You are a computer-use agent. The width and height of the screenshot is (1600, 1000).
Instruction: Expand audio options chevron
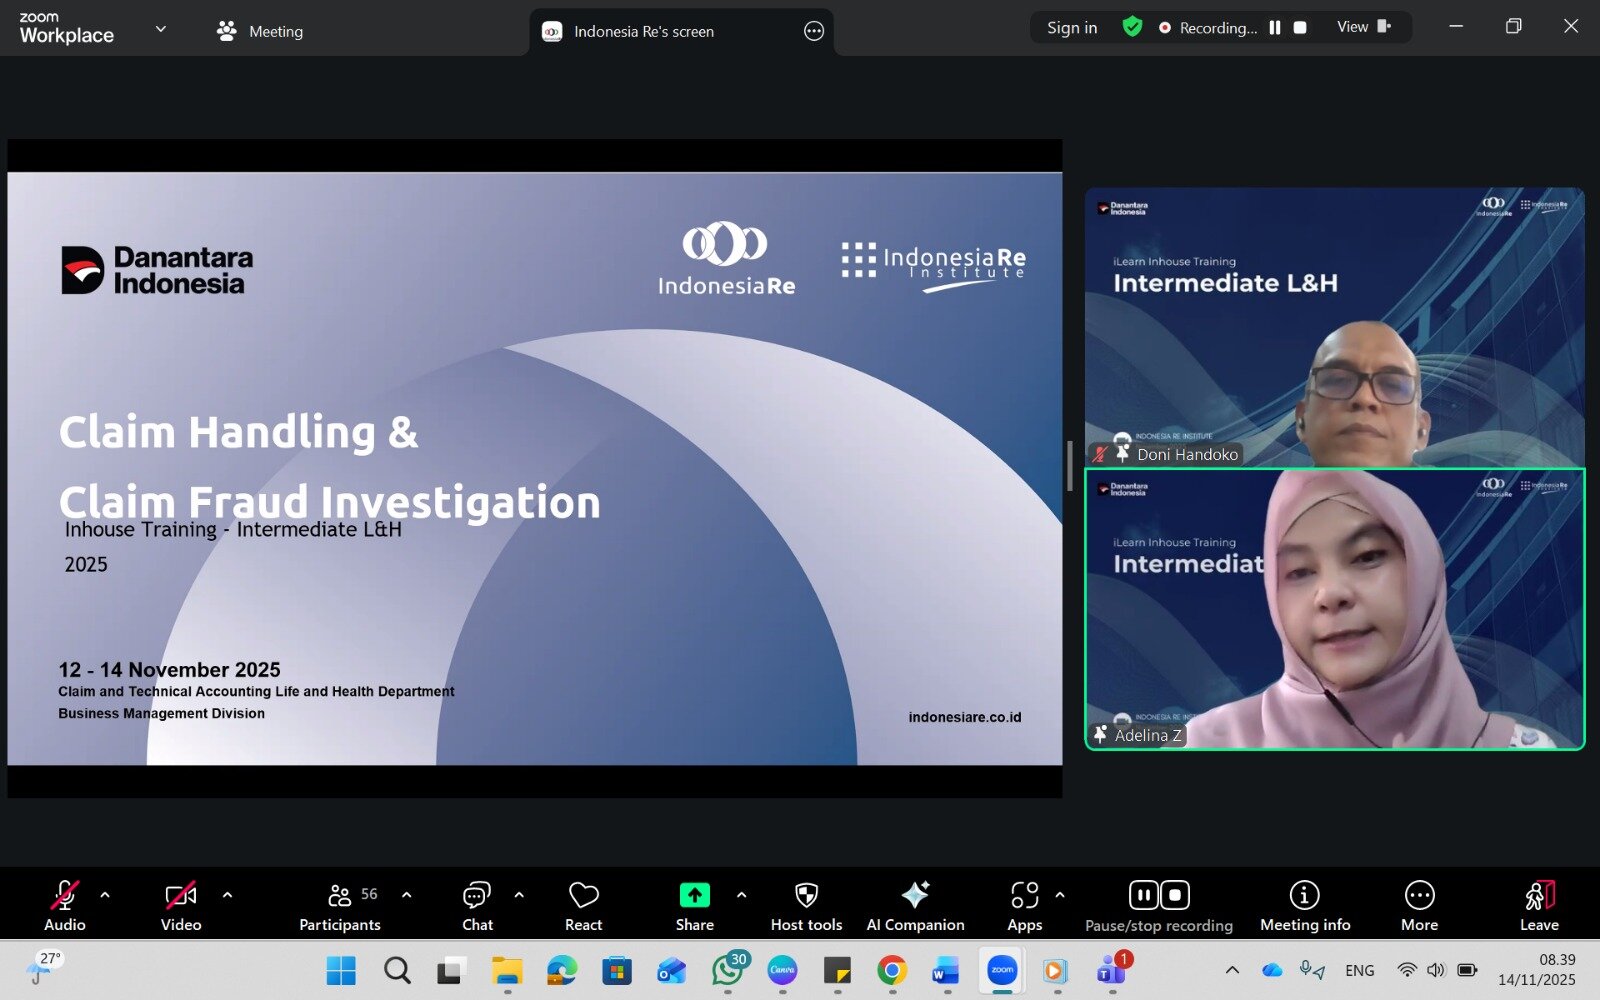[x=105, y=895]
